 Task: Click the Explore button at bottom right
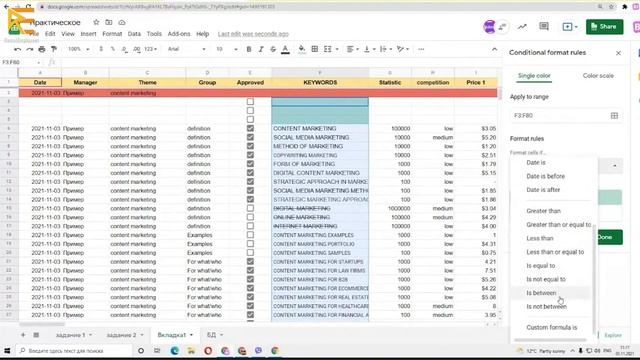coord(613,335)
